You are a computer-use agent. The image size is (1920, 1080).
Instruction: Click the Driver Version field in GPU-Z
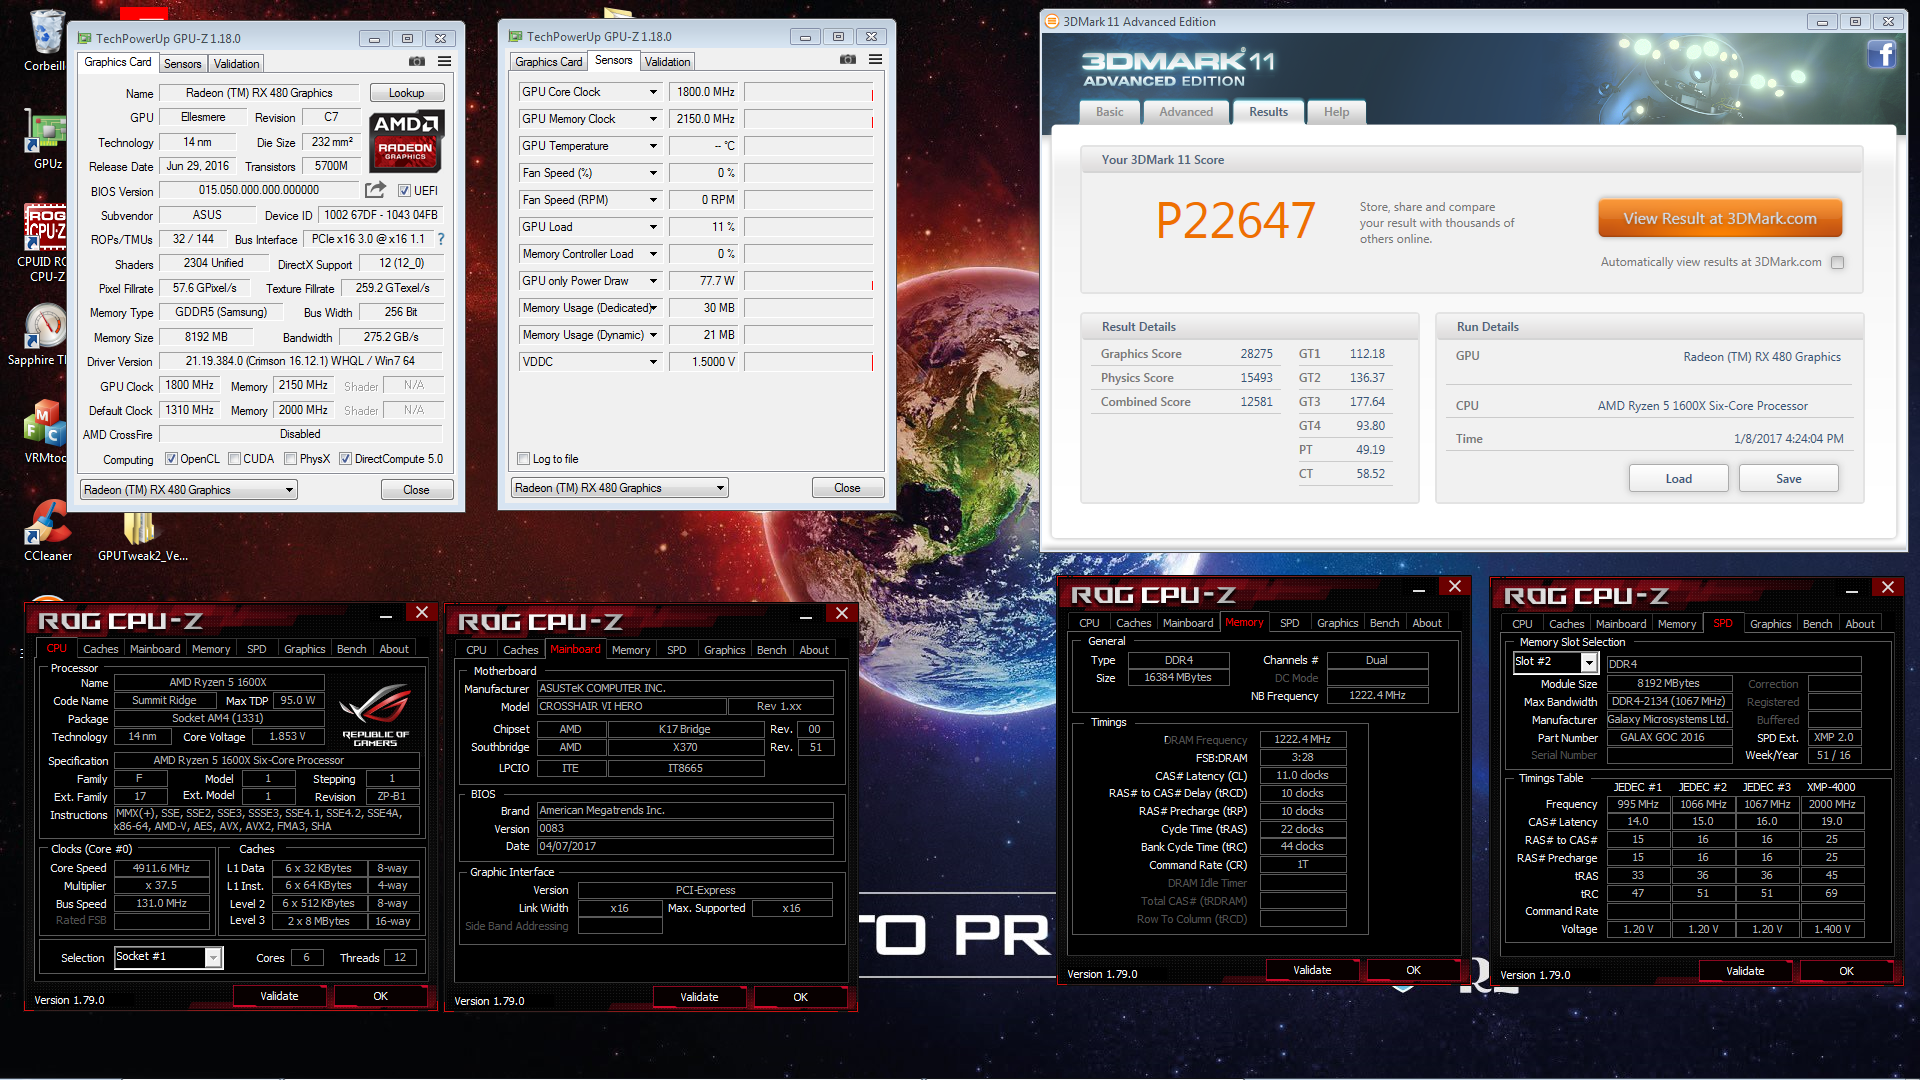pos(300,362)
